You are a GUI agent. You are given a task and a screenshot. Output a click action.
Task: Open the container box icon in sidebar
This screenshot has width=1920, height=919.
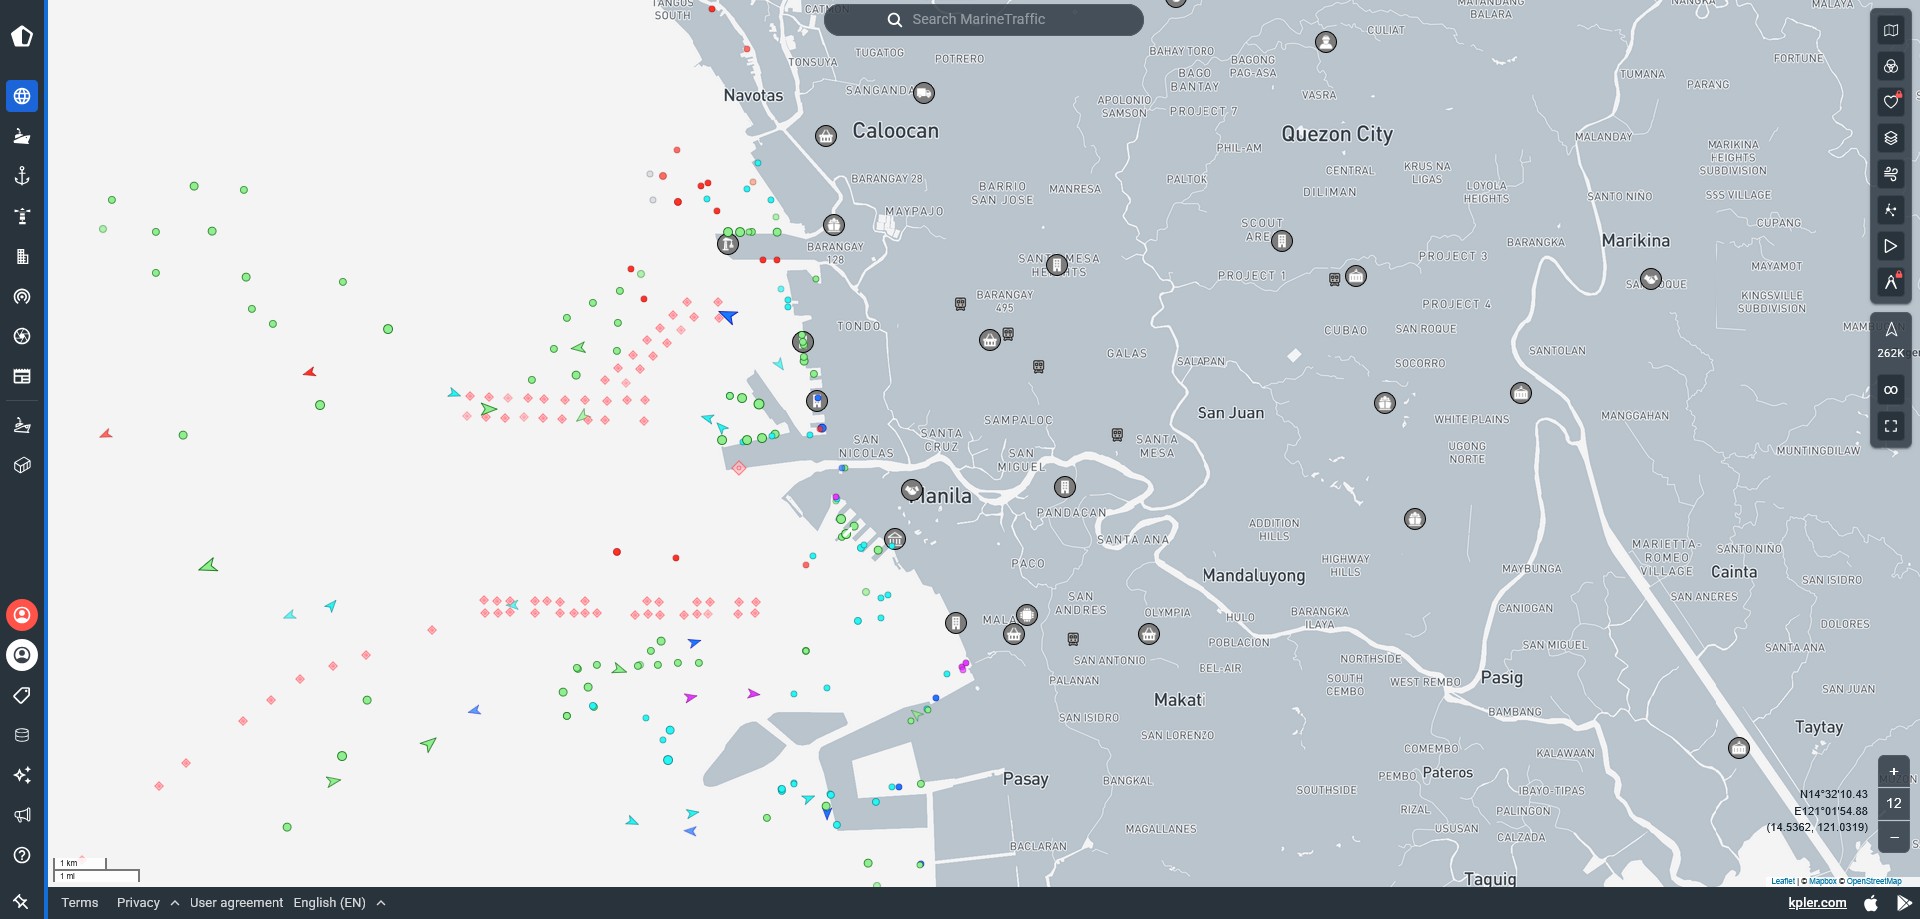pos(22,465)
